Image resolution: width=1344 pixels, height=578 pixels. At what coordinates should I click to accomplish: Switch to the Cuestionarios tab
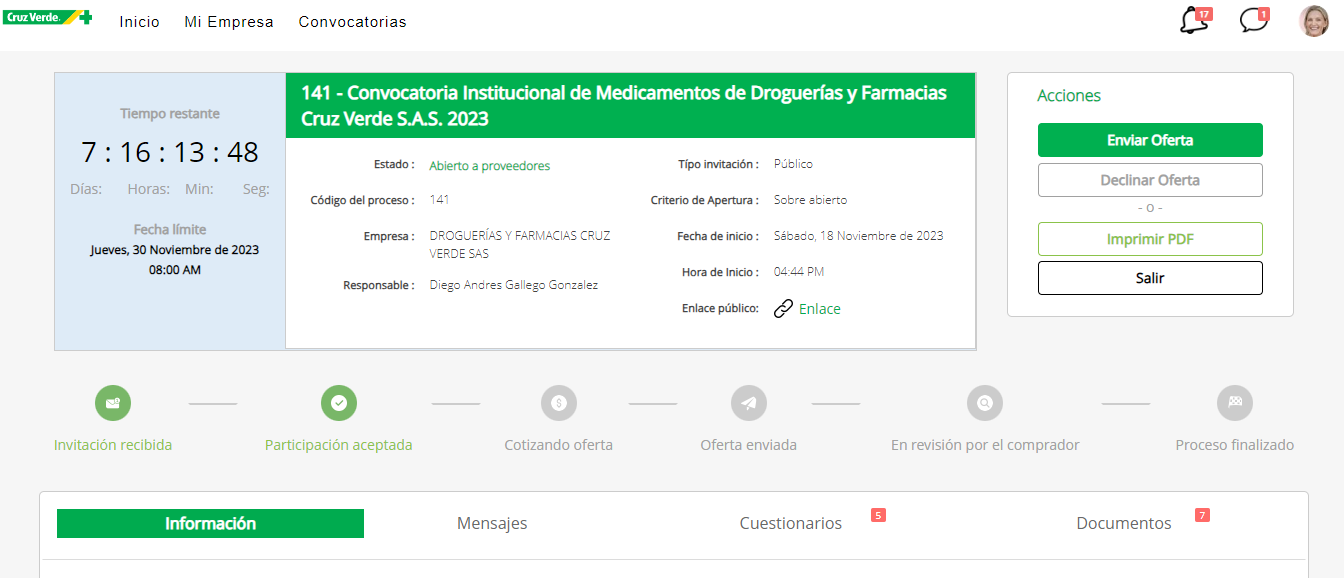(x=791, y=523)
